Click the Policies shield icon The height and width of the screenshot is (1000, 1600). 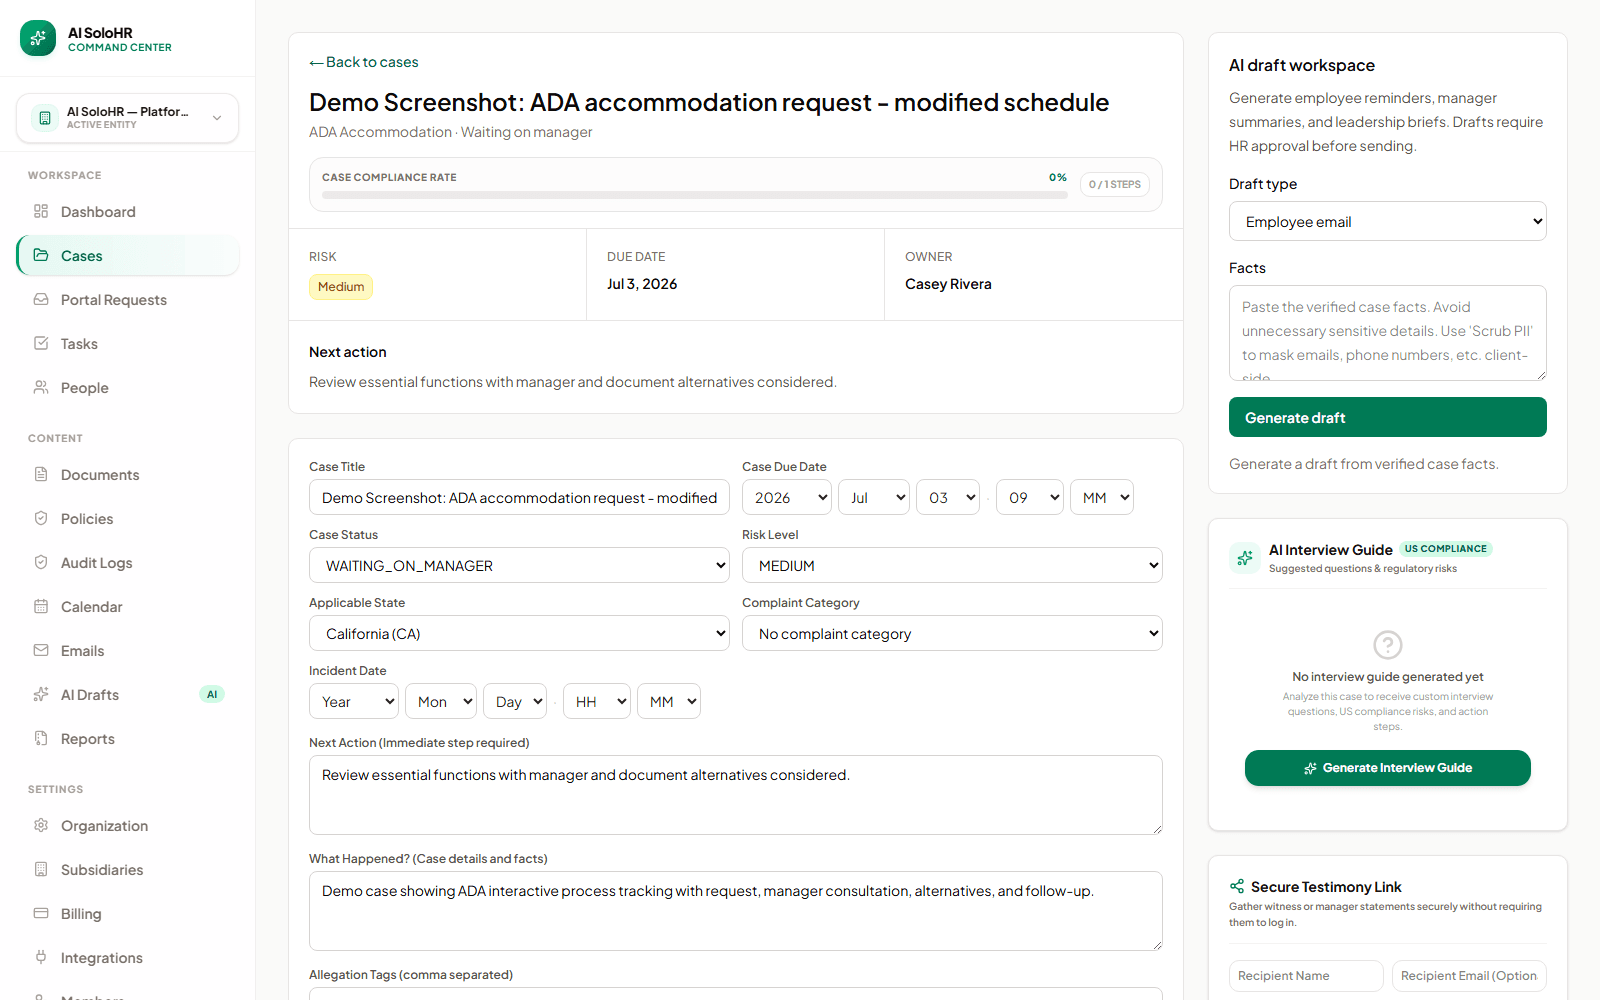(x=41, y=518)
